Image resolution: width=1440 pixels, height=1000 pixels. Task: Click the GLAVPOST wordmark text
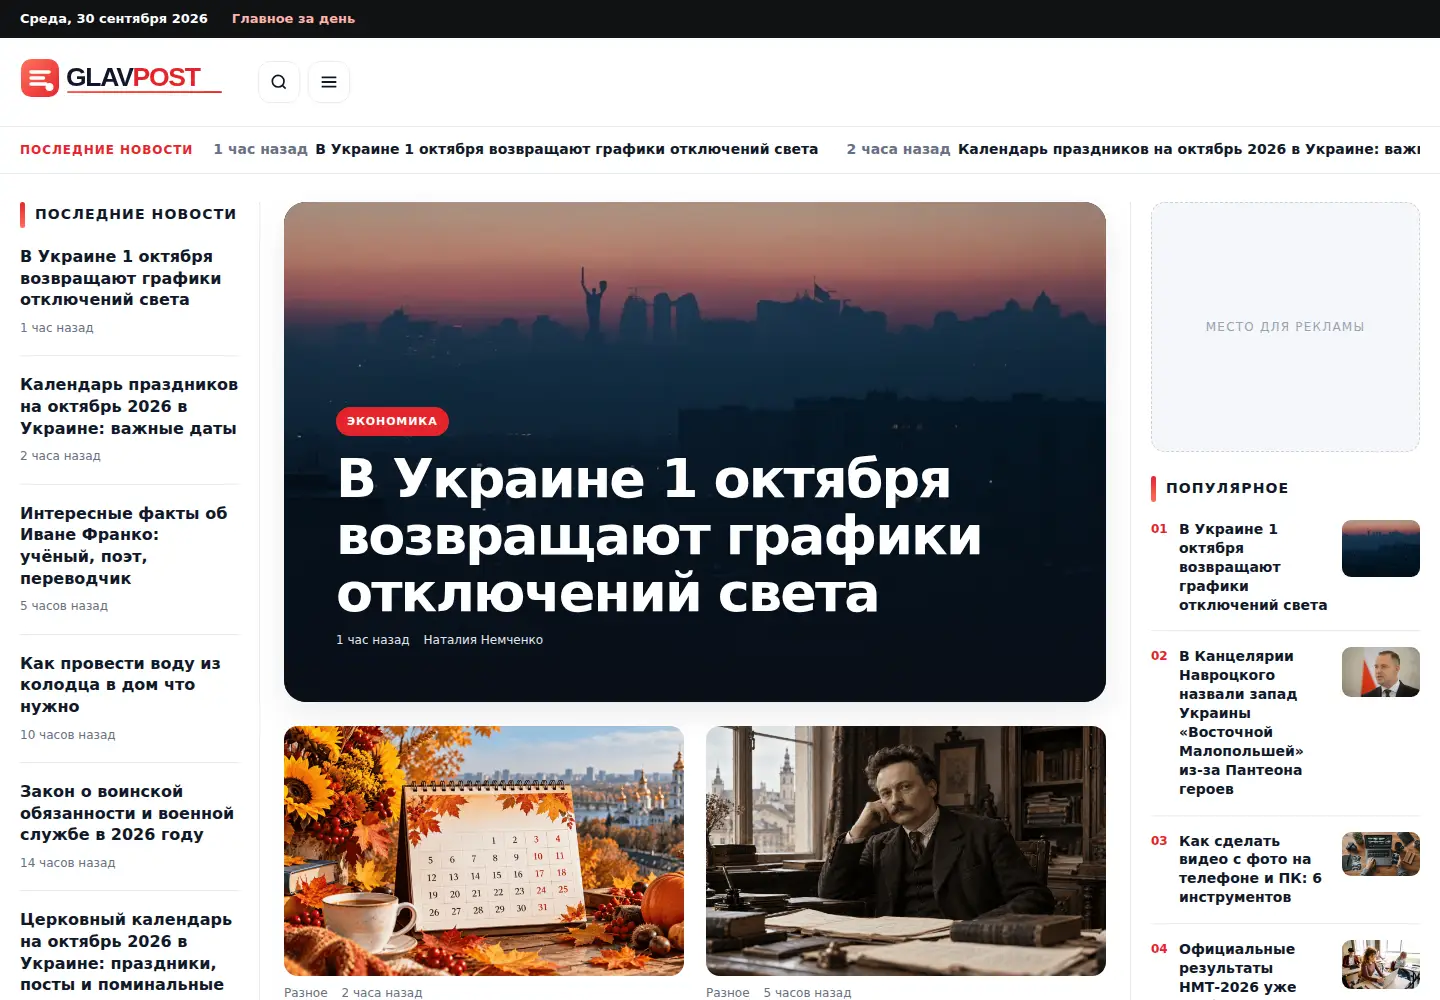pos(134,77)
